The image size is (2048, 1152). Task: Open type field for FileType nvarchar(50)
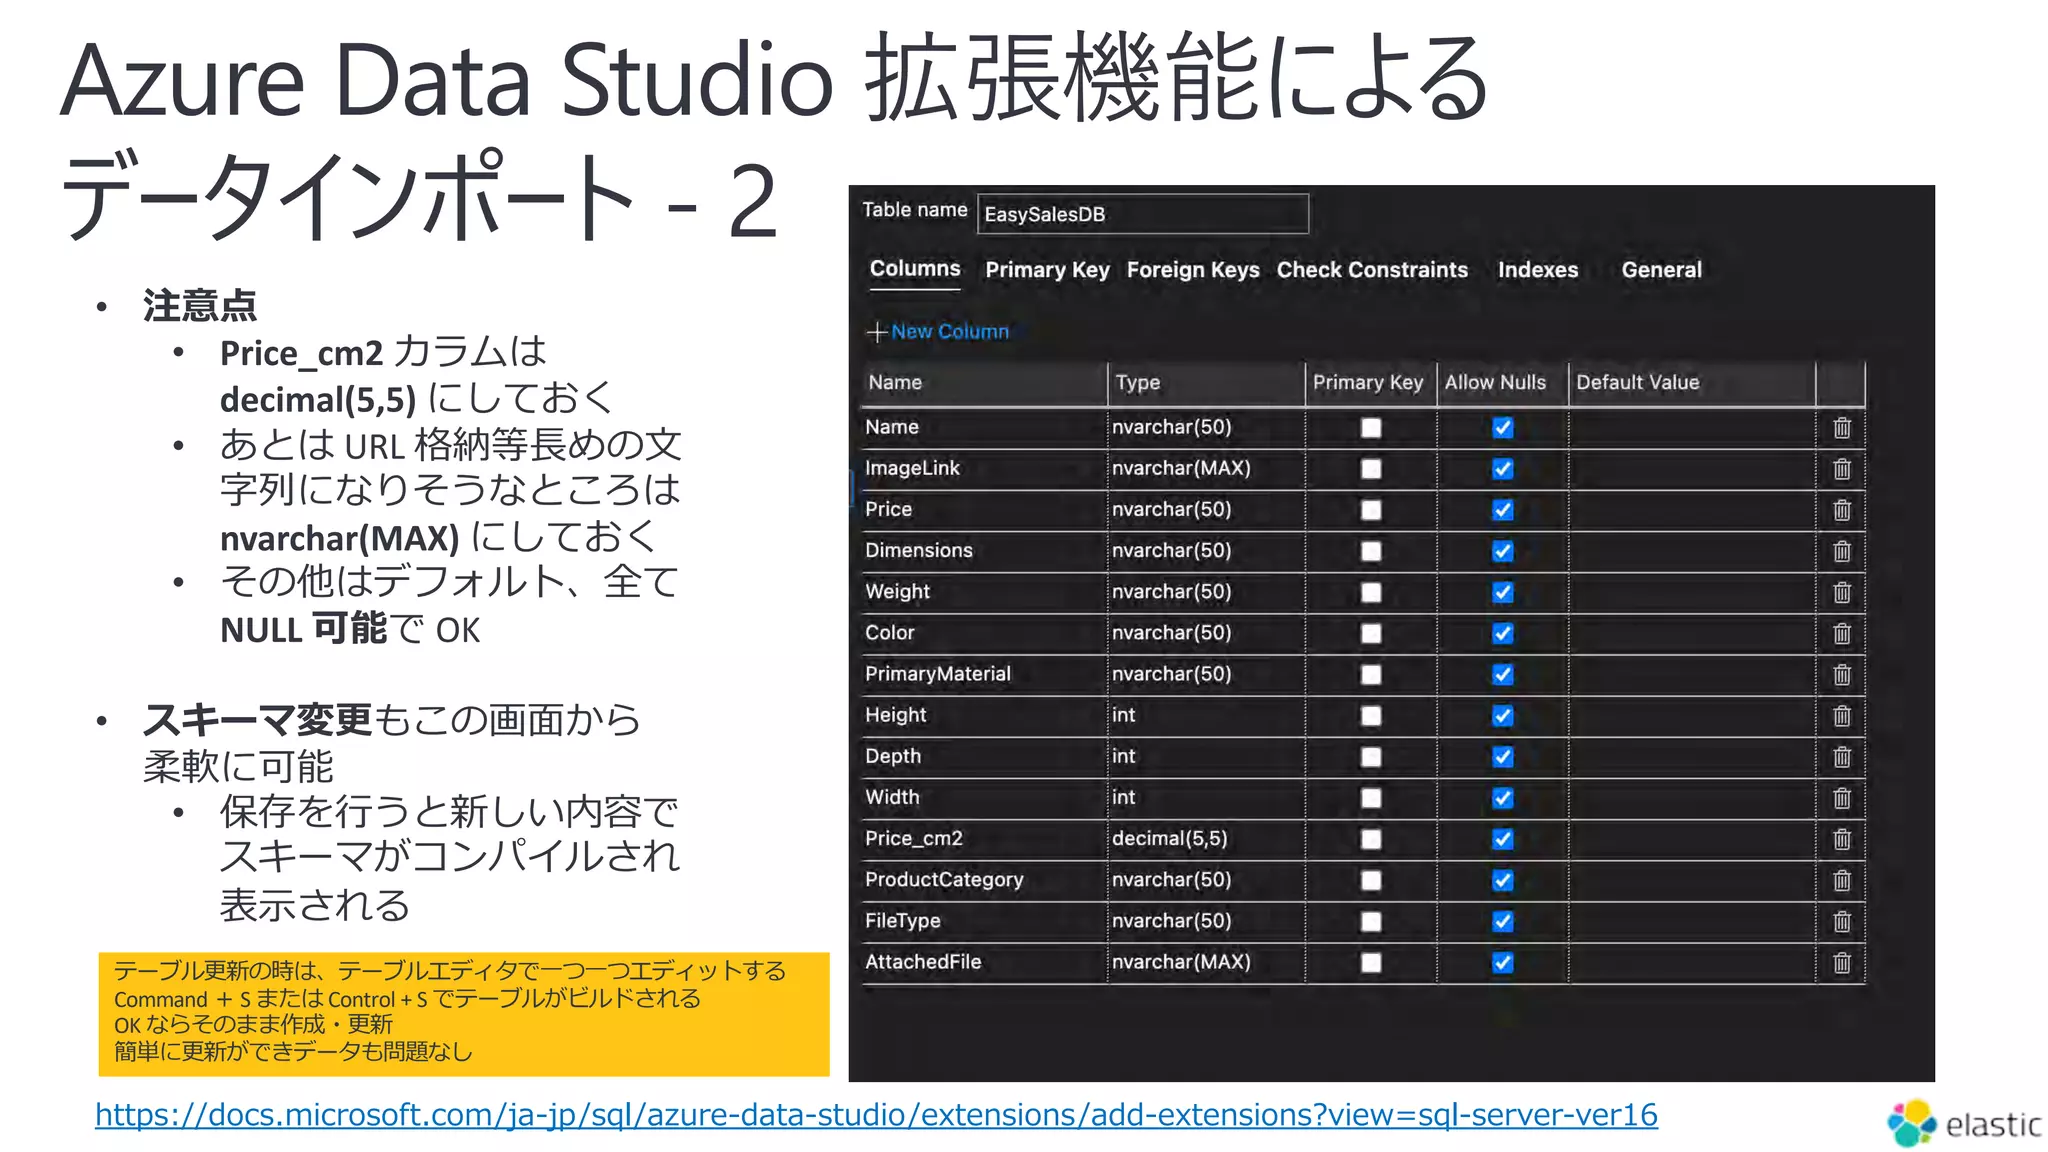tap(1205, 921)
